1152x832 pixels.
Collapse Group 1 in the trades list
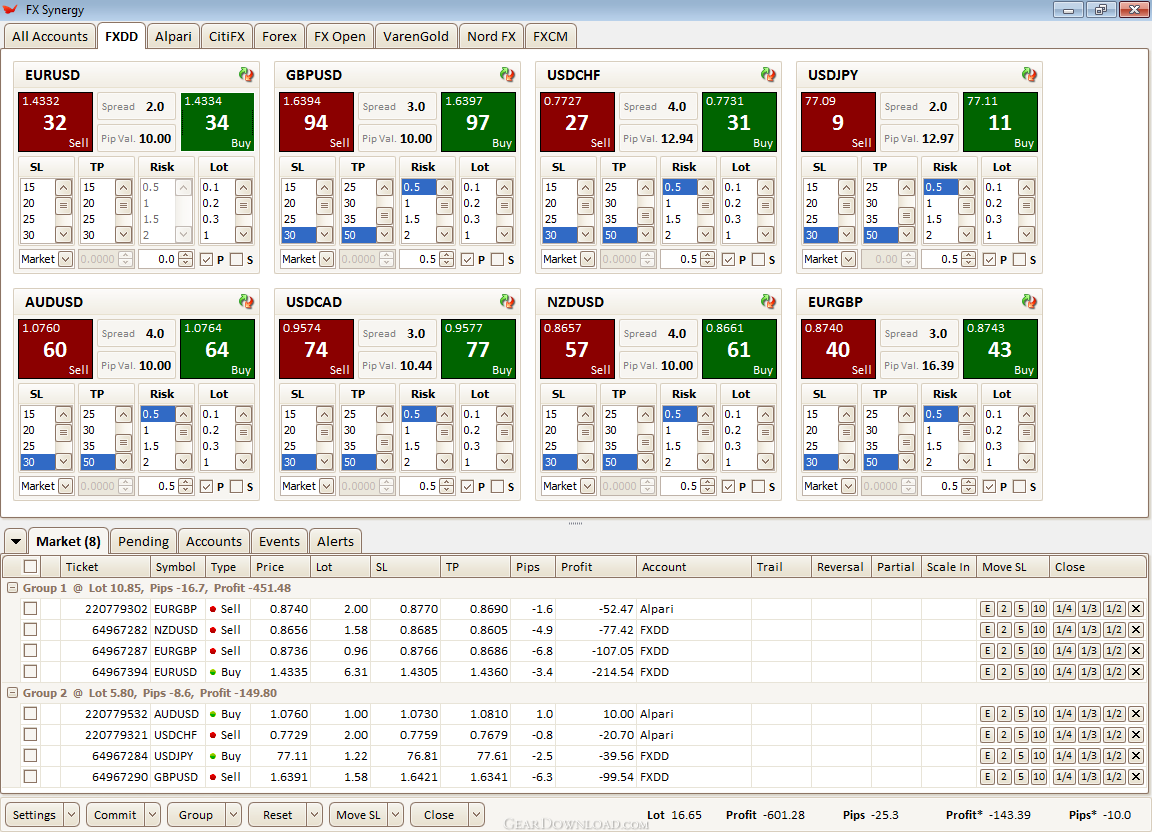12,588
